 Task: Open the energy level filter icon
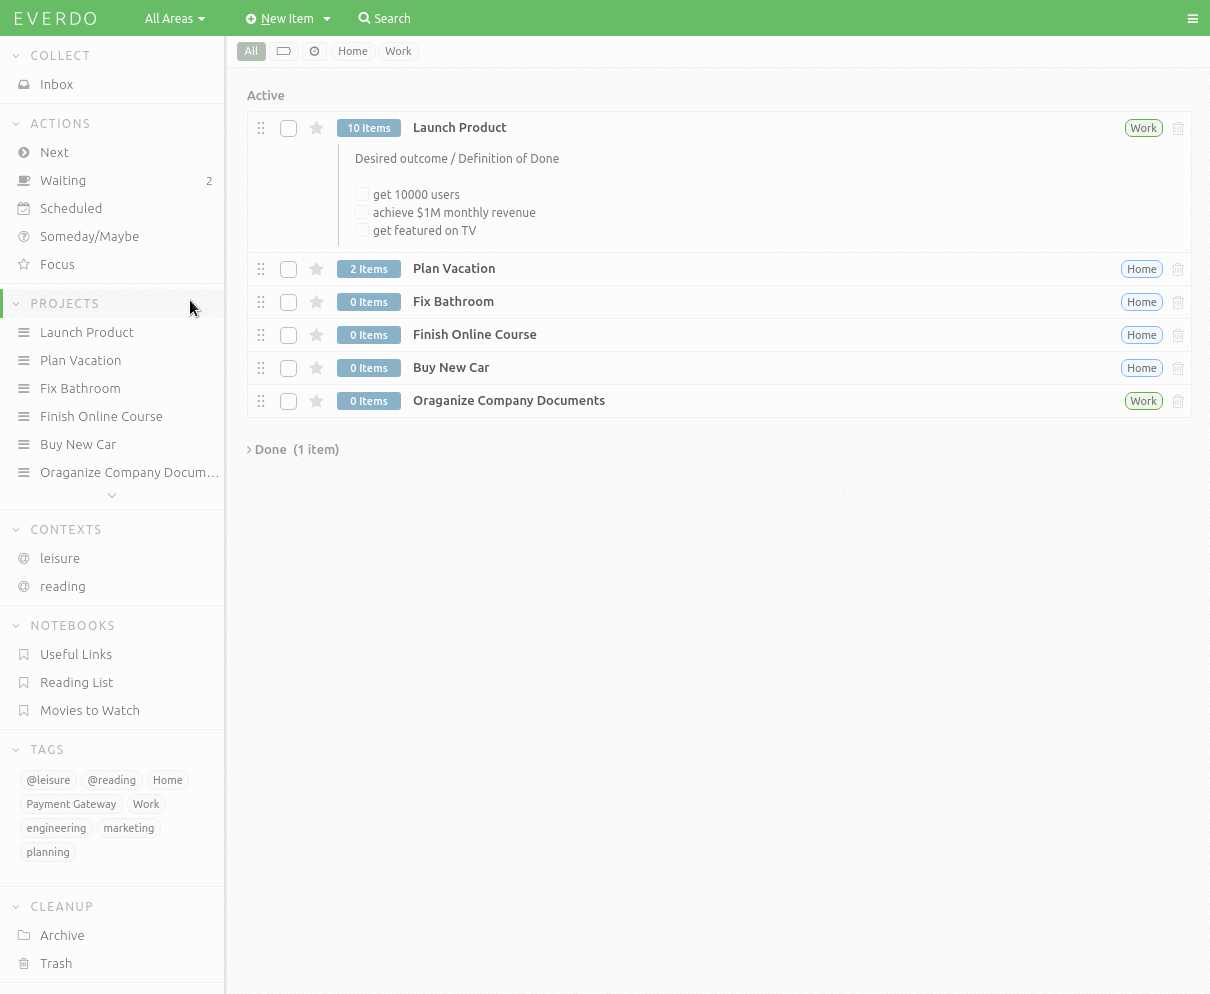(x=284, y=51)
